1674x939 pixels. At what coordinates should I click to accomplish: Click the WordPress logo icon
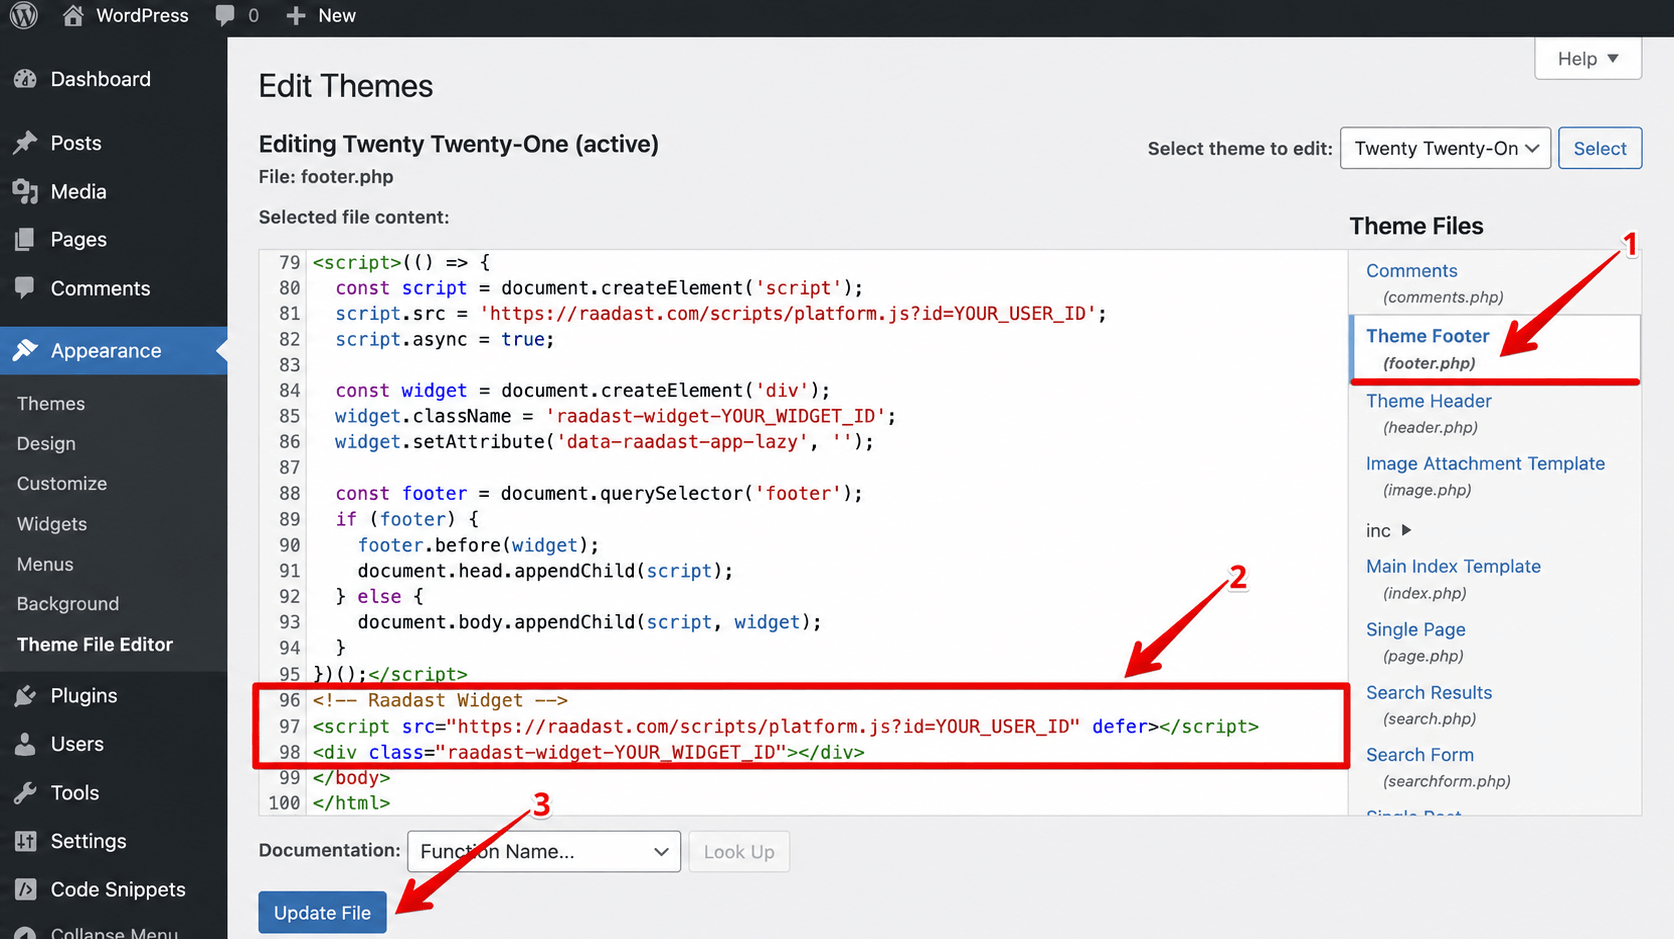coord(24,15)
